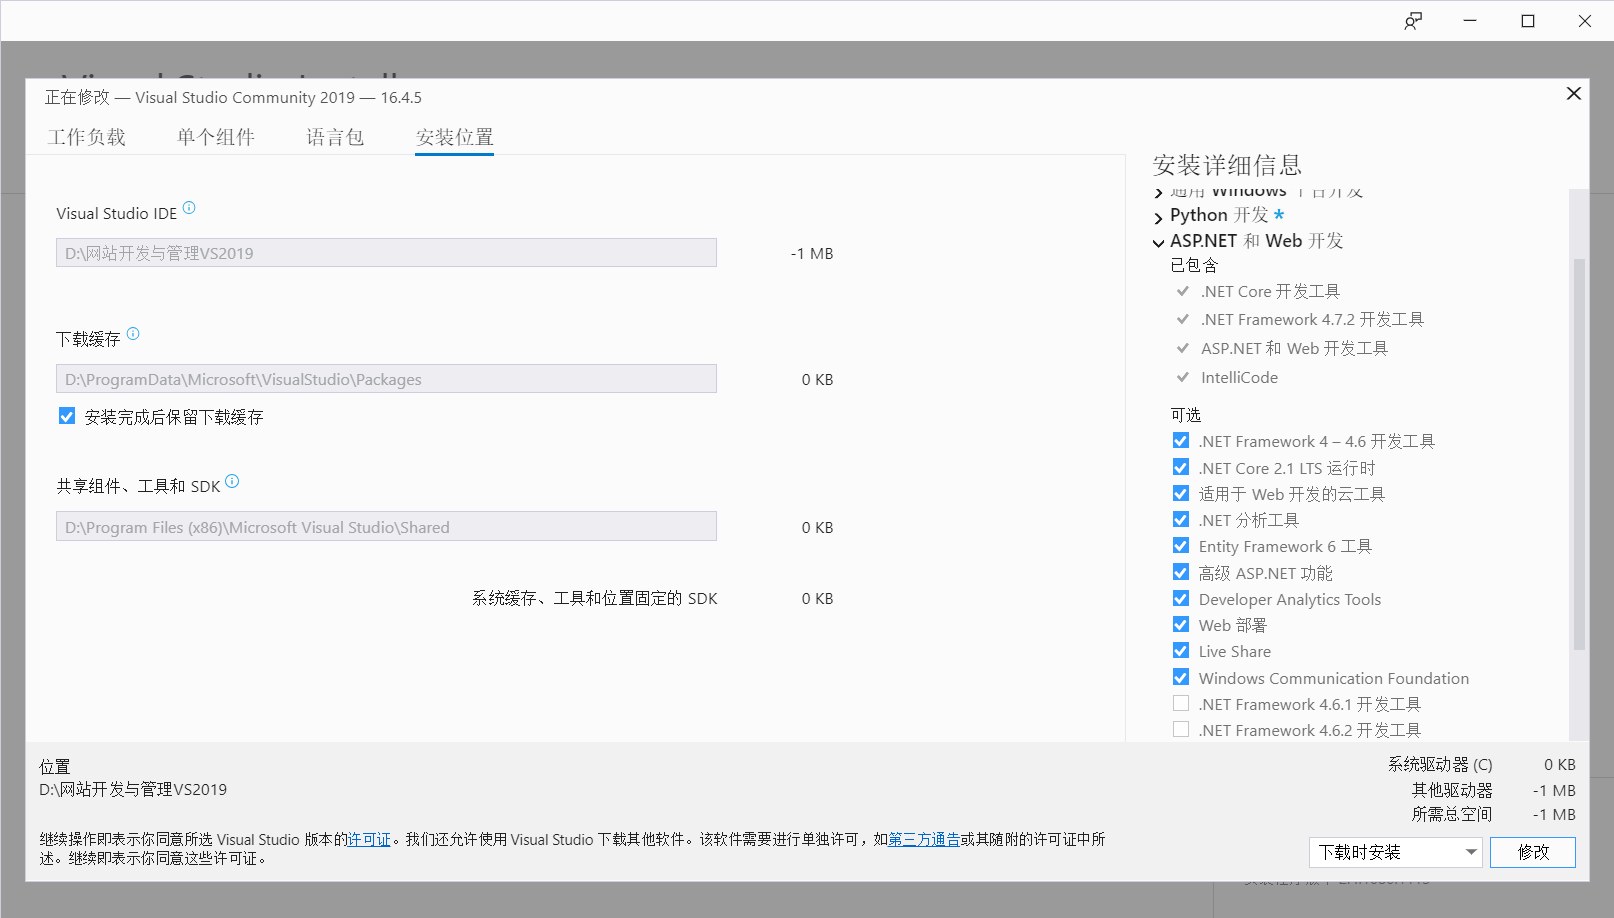Click the info icon next to 下载缓存
Image resolution: width=1614 pixels, height=918 pixels.
133,334
